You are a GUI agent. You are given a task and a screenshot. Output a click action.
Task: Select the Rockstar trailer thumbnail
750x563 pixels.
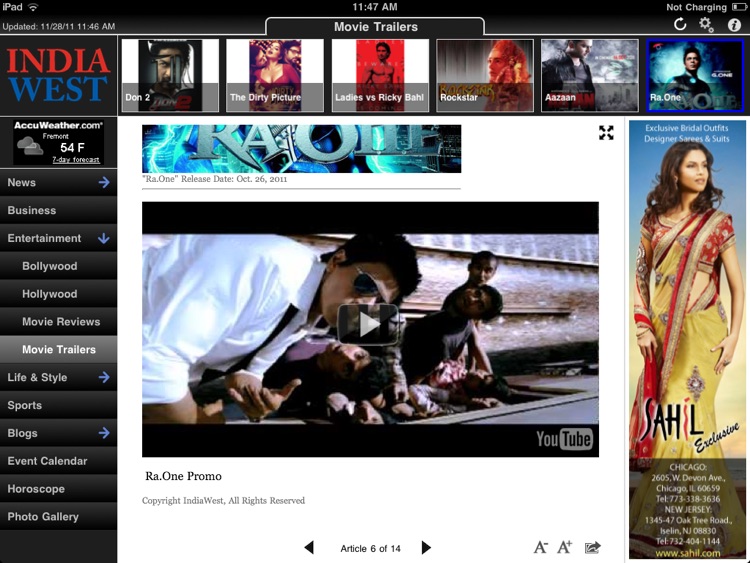(x=485, y=76)
